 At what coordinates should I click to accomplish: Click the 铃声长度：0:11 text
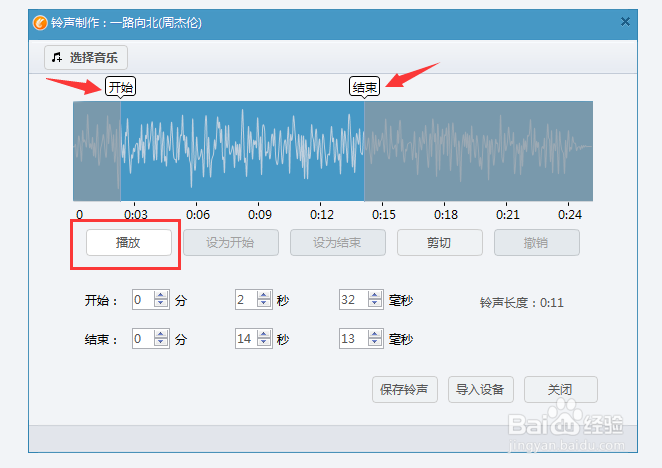521,303
